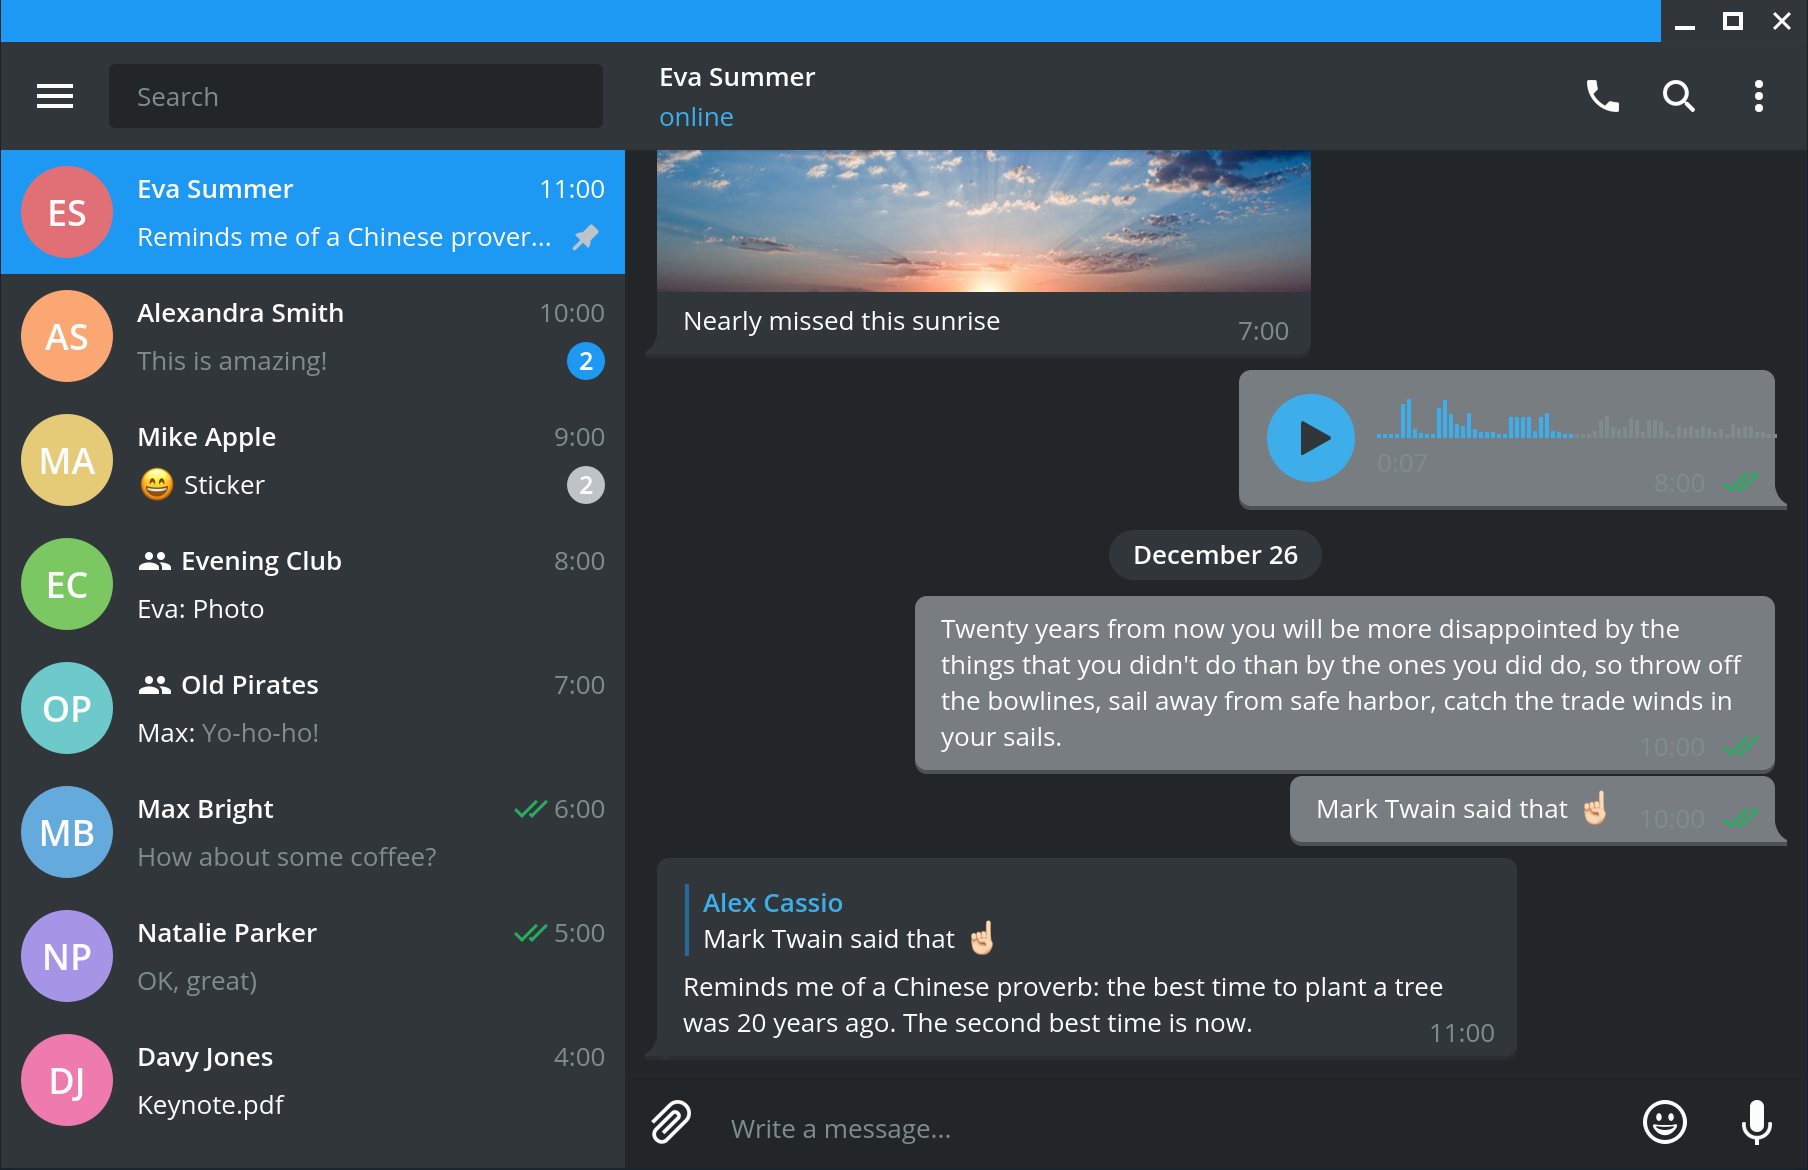Click the Chinese proverb message text

(x=1063, y=1005)
